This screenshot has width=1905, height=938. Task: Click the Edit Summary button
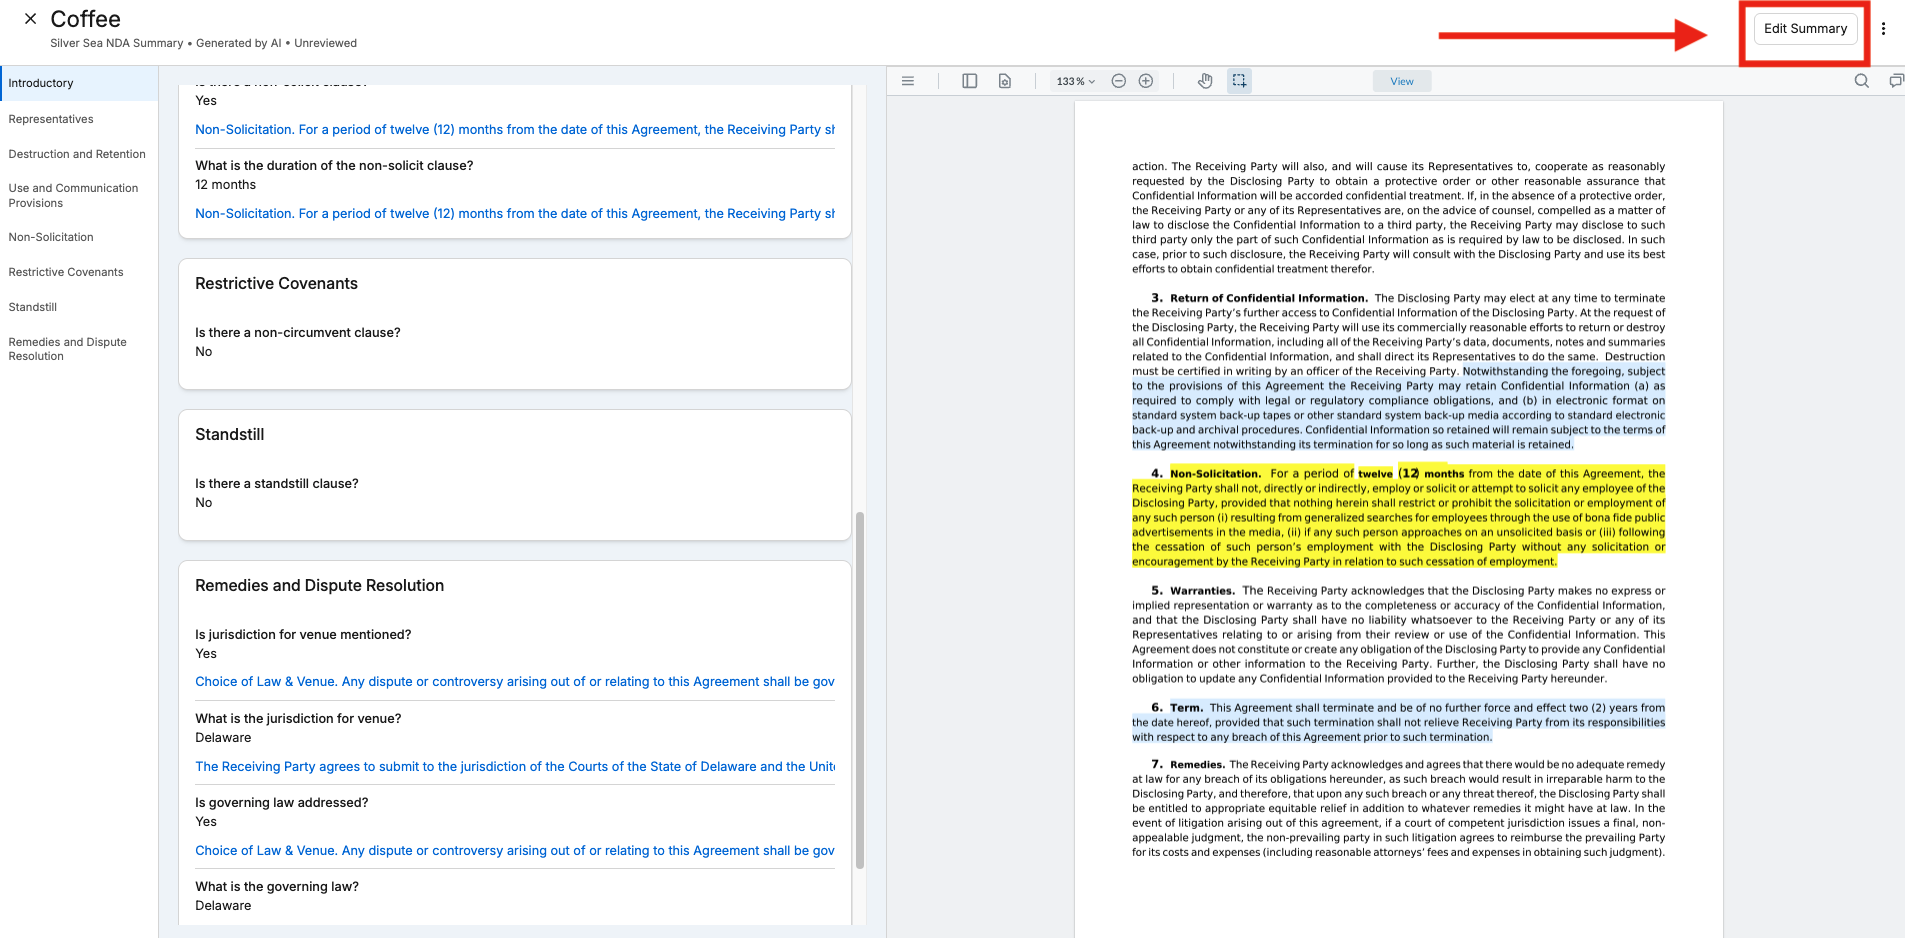coord(1805,29)
